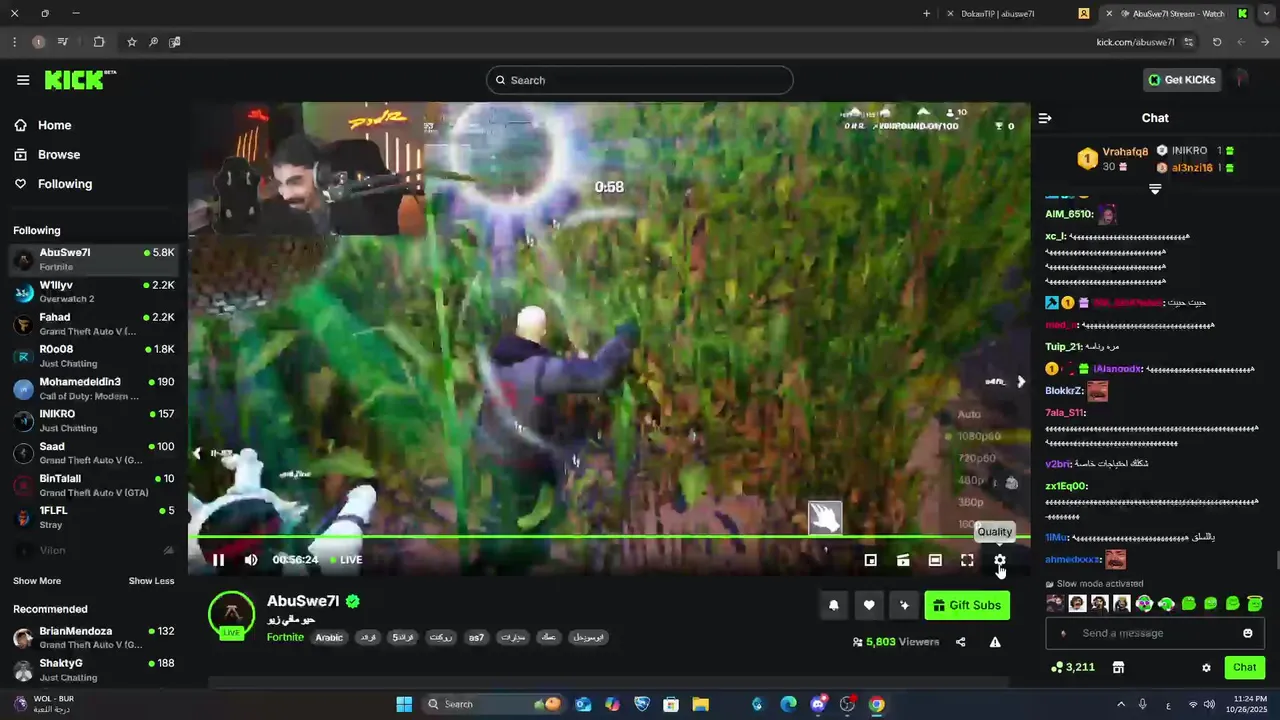The width and height of the screenshot is (1280, 720).
Task: Pause the live stream
Action: pyautogui.click(x=218, y=560)
